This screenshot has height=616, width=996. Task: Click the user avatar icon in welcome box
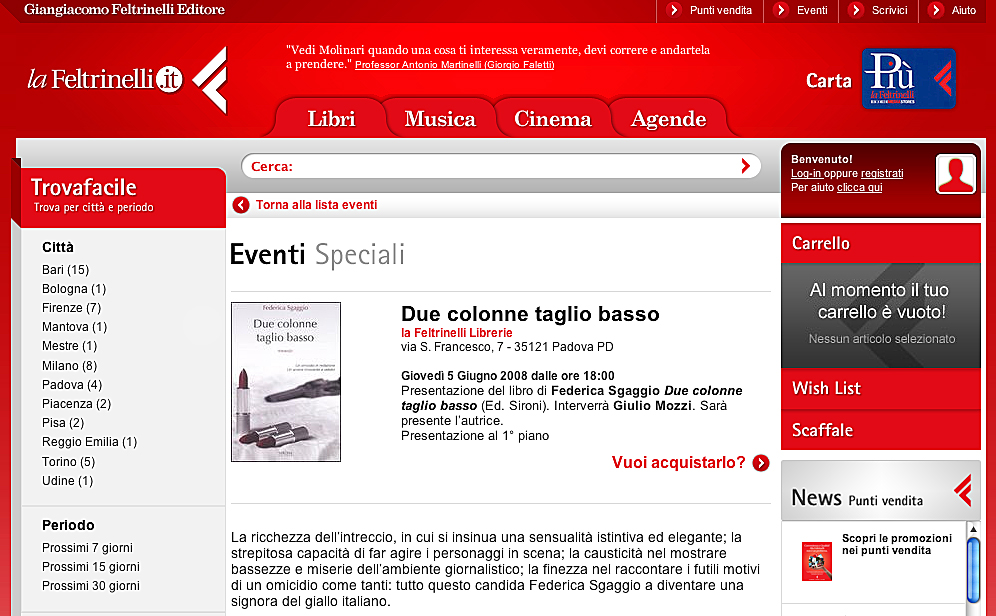point(955,174)
